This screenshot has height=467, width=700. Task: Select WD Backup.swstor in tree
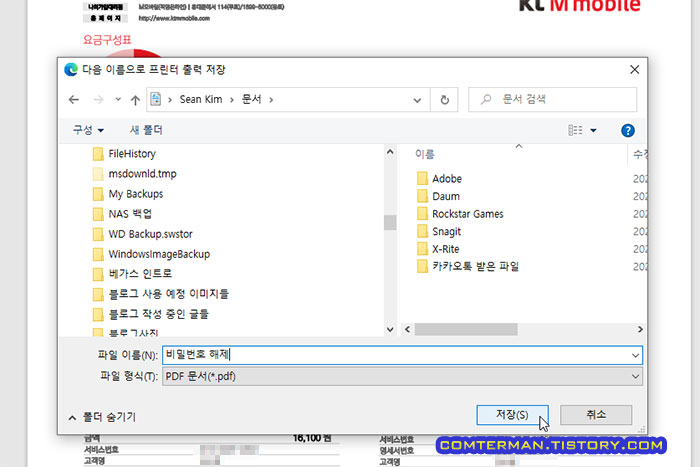tap(150, 234)
